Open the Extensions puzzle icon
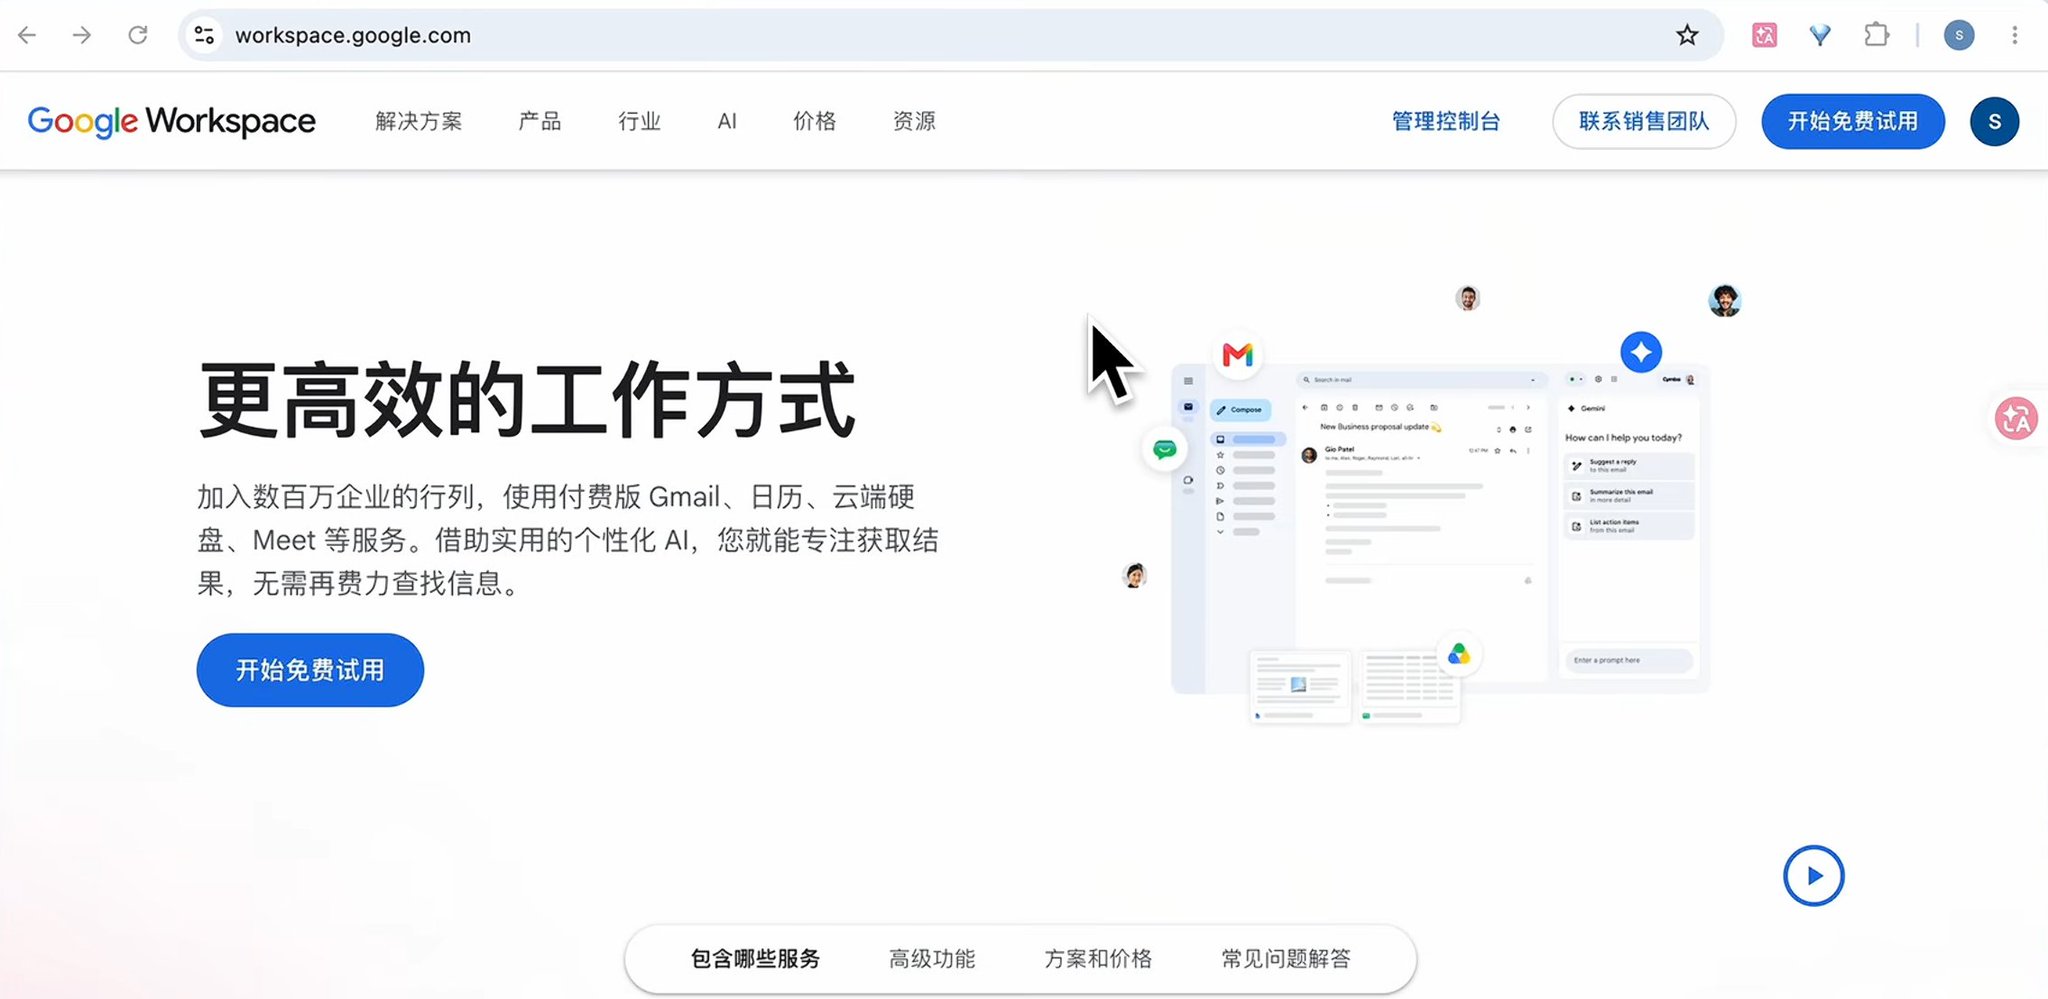The image size is (2048, 999). pos(1876,35)
